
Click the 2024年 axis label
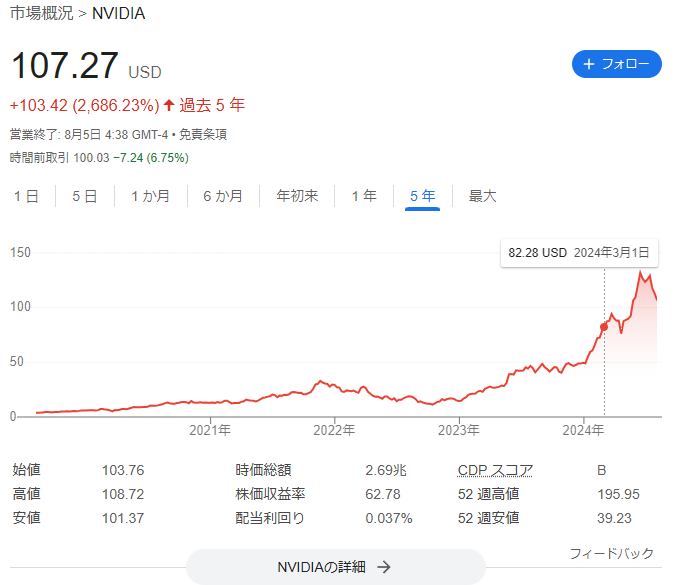pos(583,430)
